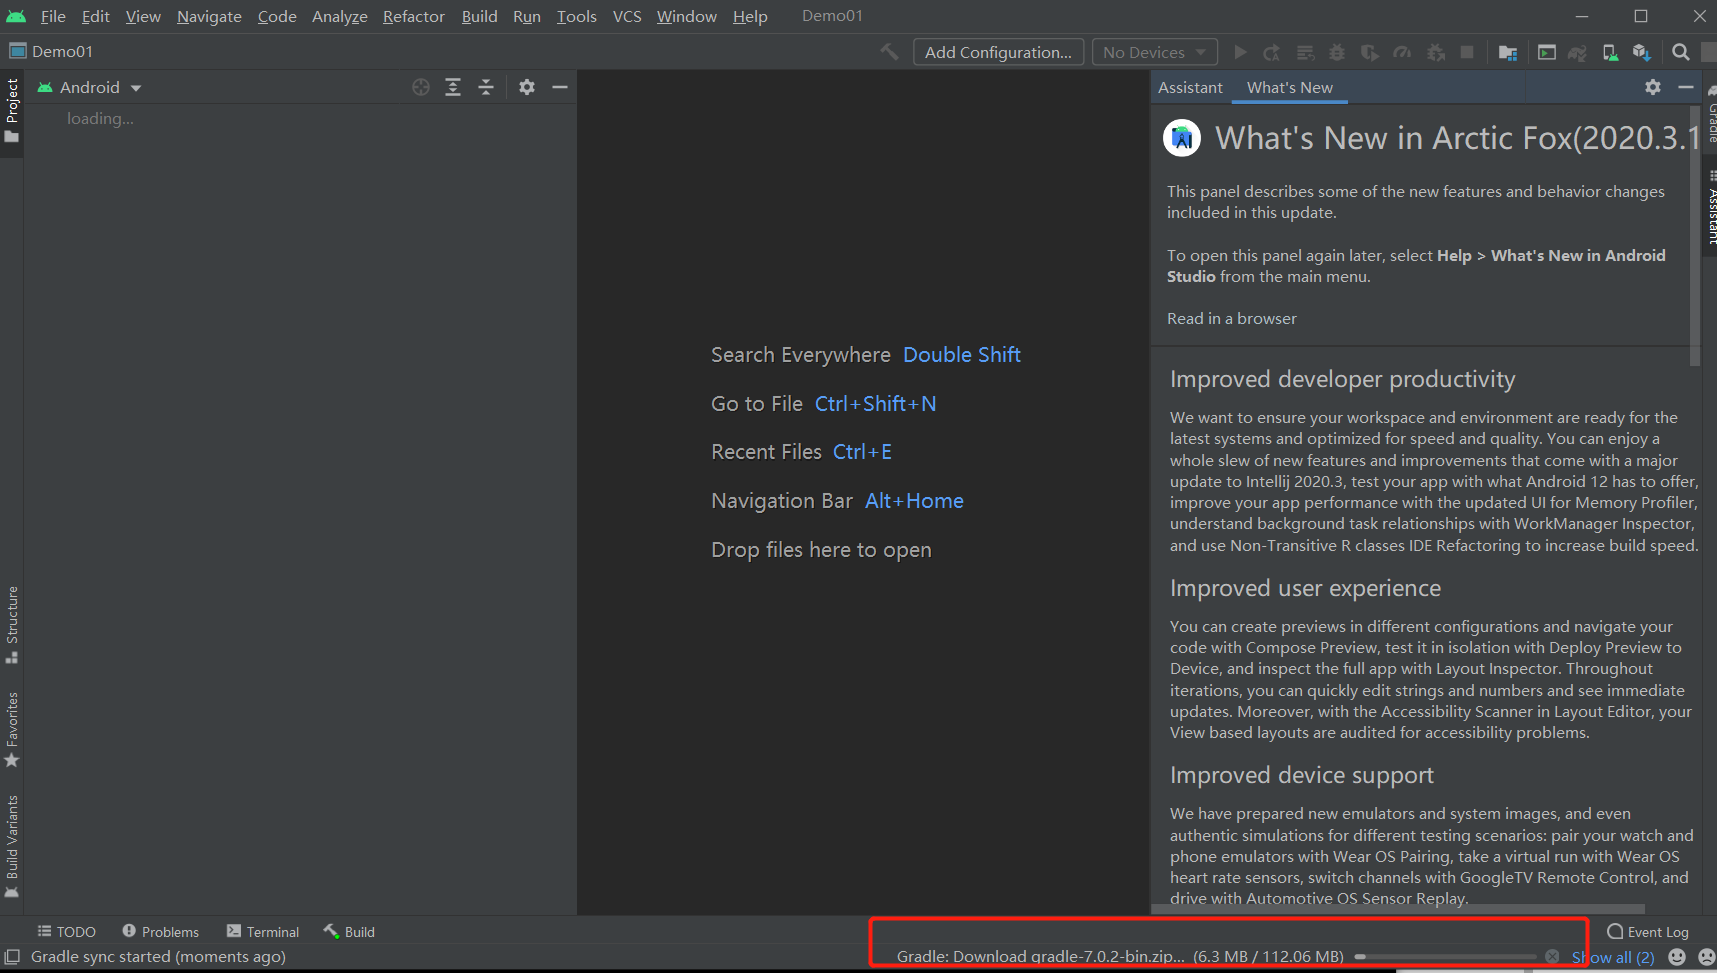
Task: Switch to the Assistant tab
Action: pos(1190,87)
